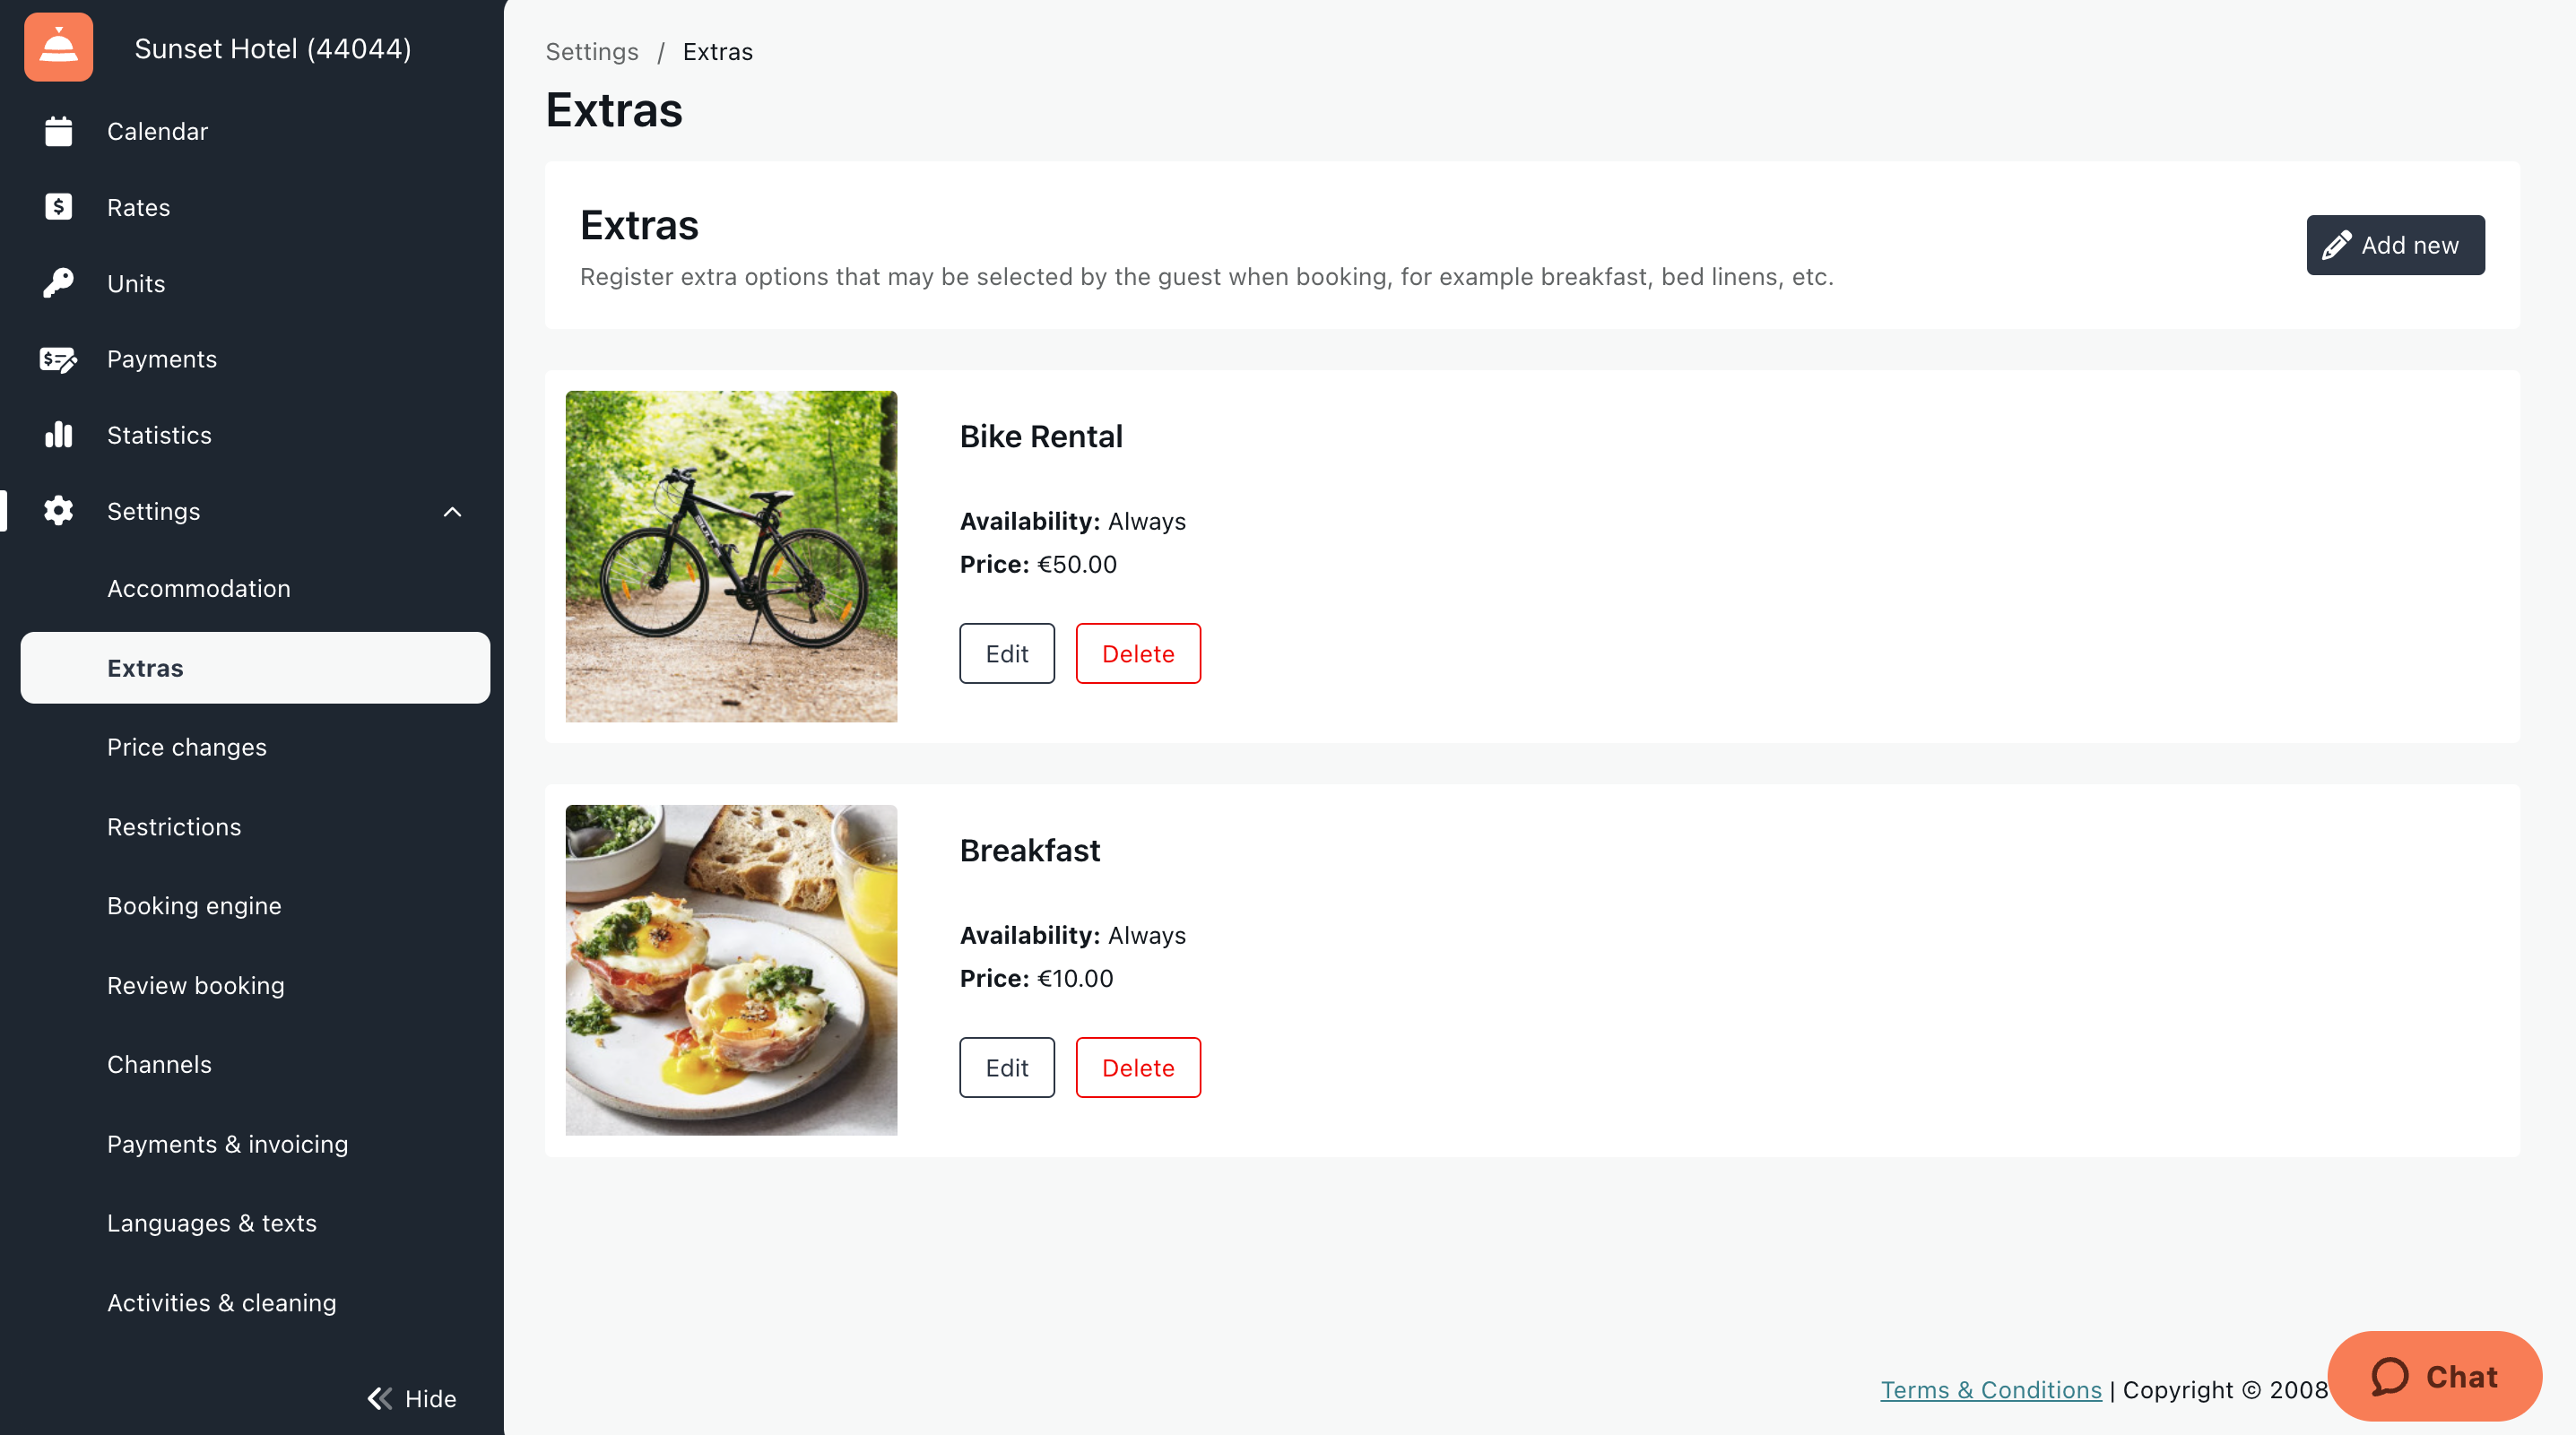
Task: Click the Statistics bar chart icon
Action: point(58,435)
